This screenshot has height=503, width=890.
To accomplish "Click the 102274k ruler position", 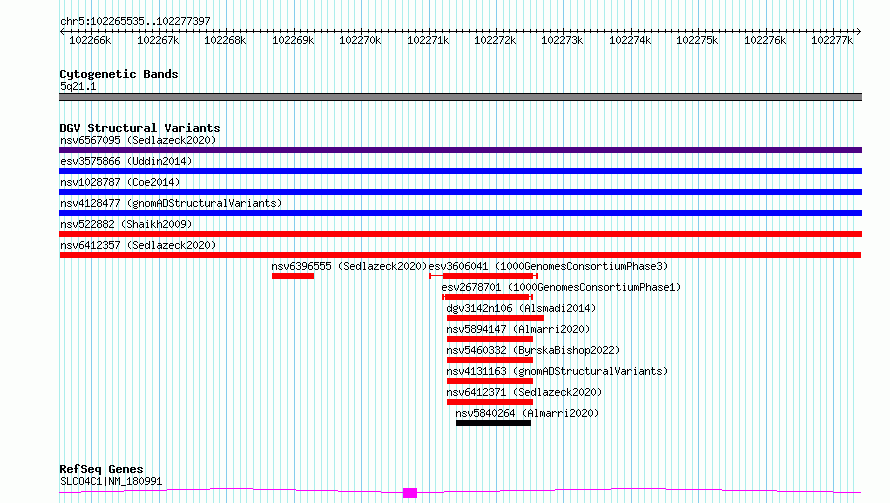I will pyautogui.click(x=630, y=40).
